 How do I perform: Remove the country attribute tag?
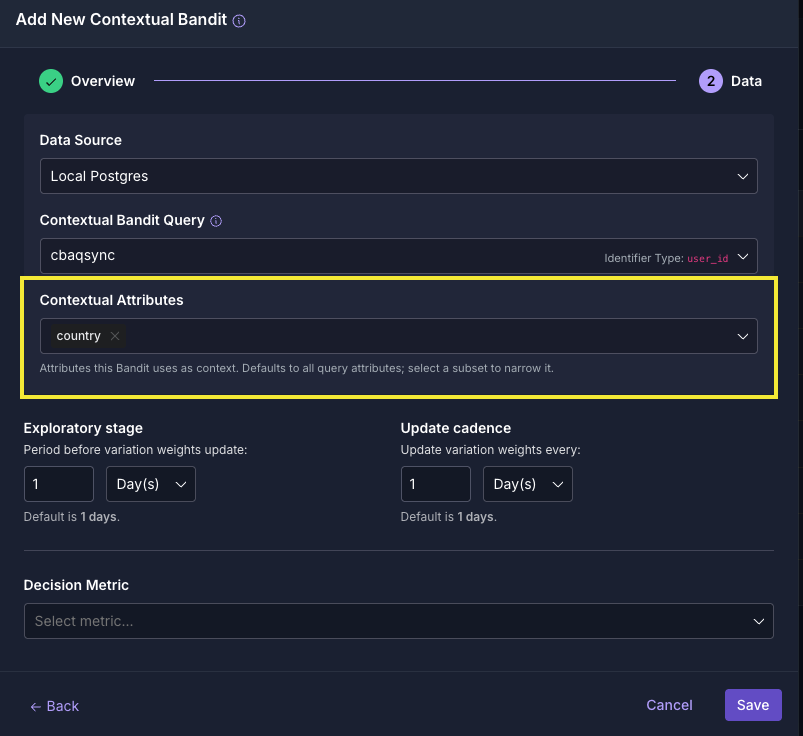point(115,336)
